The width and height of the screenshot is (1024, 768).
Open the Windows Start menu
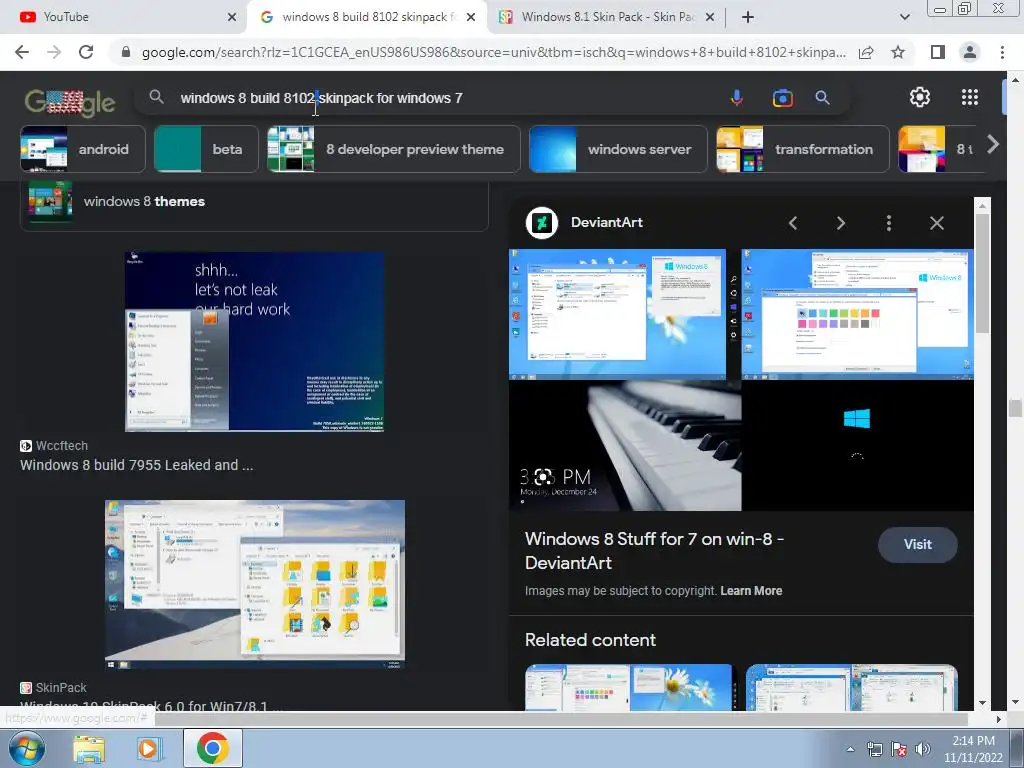(27, 748)
